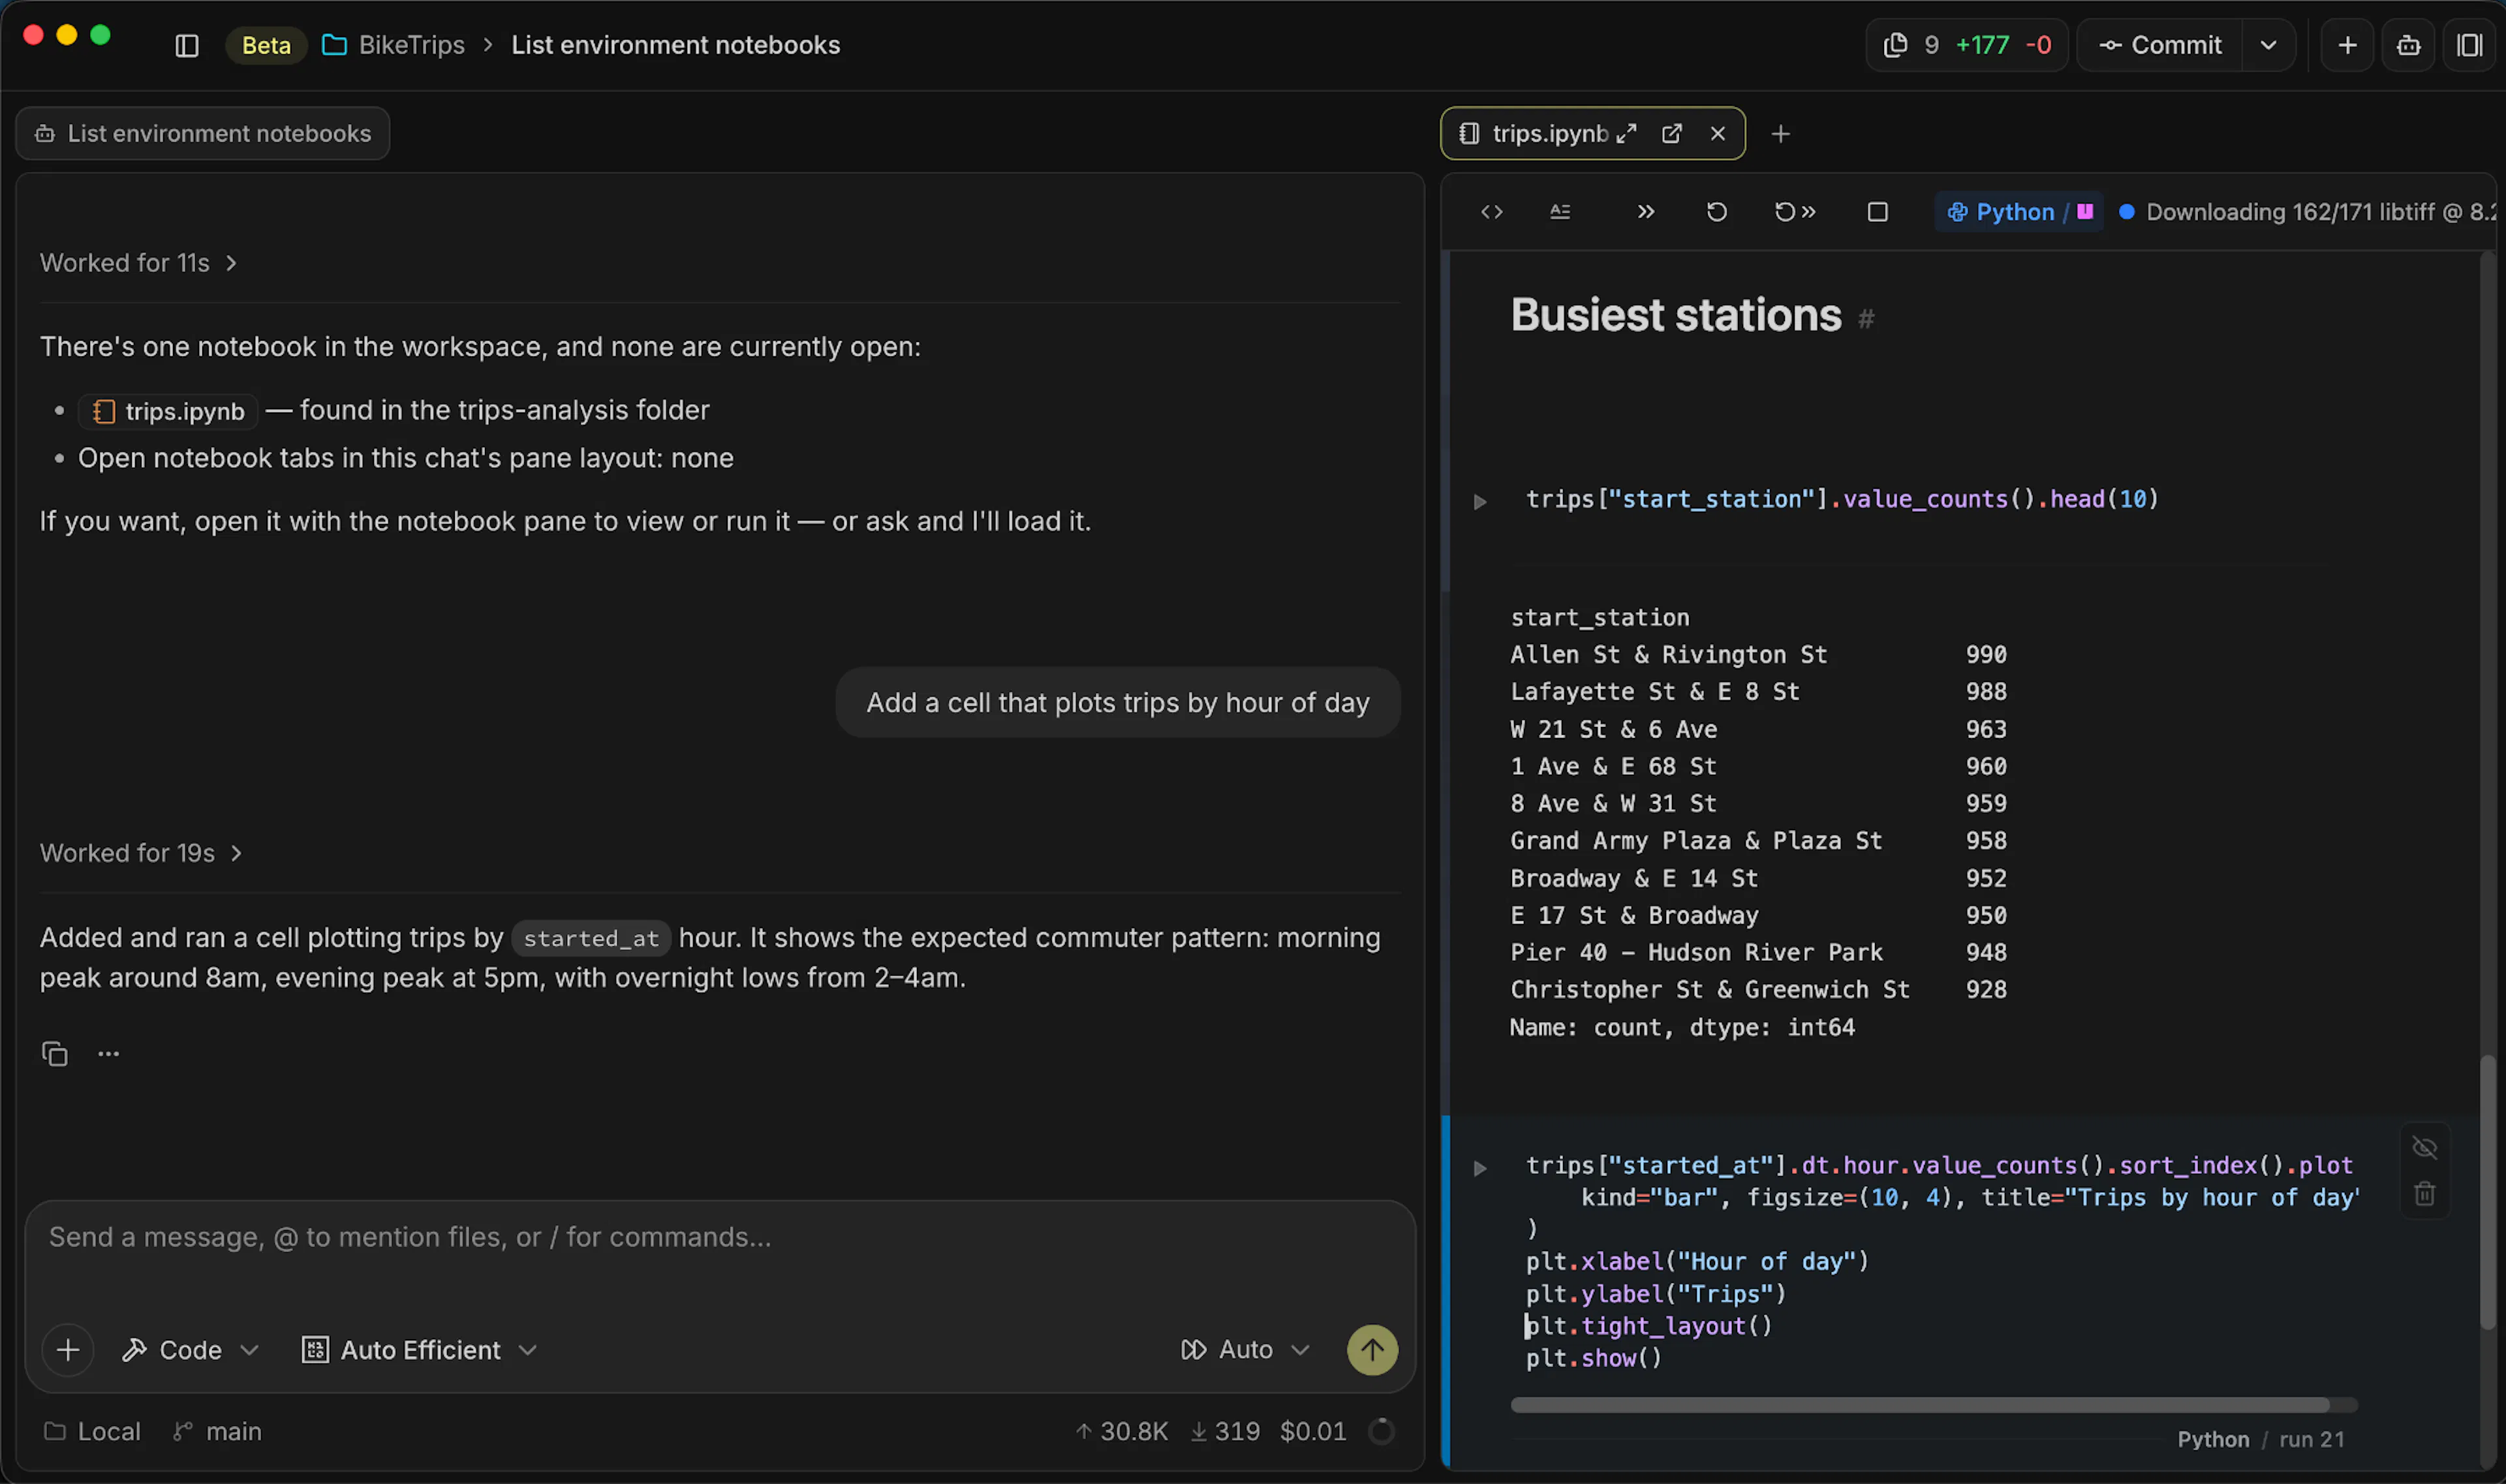Delete the cell with the trash icon
Viewport: 2506px width, 1484px height.
pyautogui.click(x=2424, y=1193)
